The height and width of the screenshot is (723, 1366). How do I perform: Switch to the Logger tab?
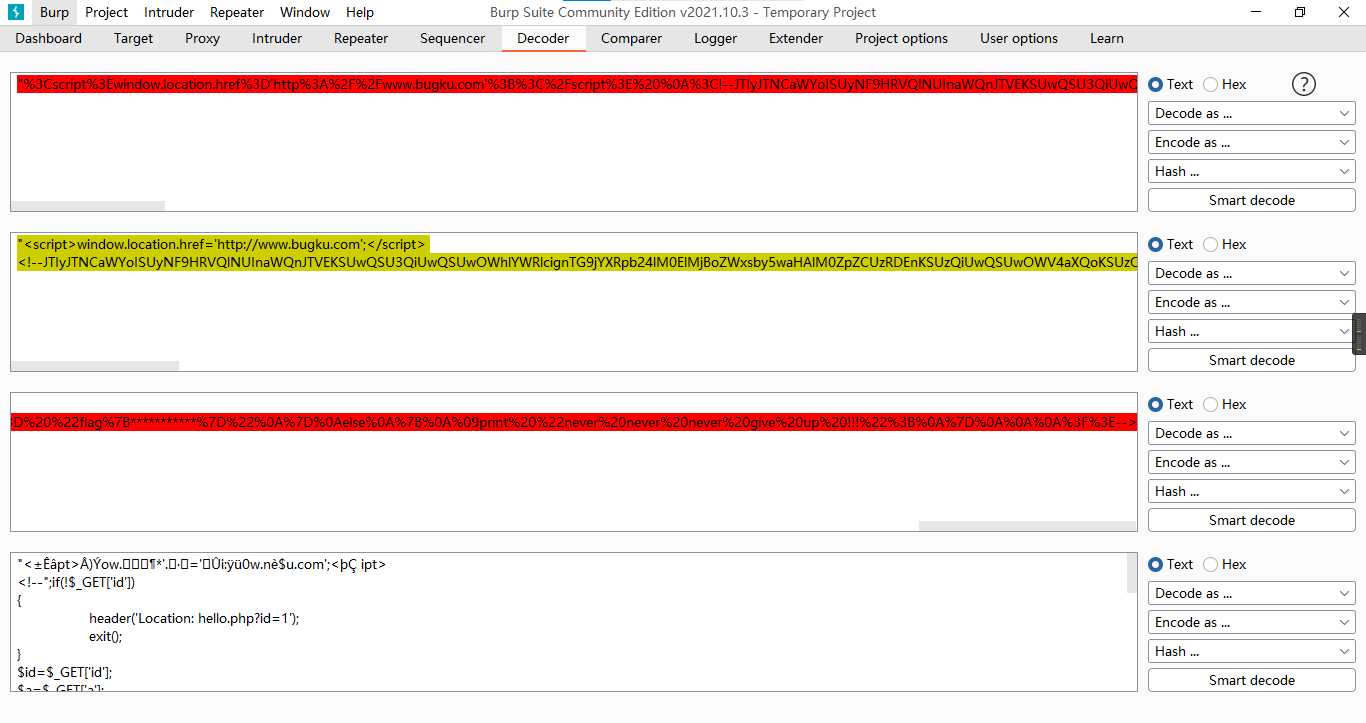coord(716,38)
